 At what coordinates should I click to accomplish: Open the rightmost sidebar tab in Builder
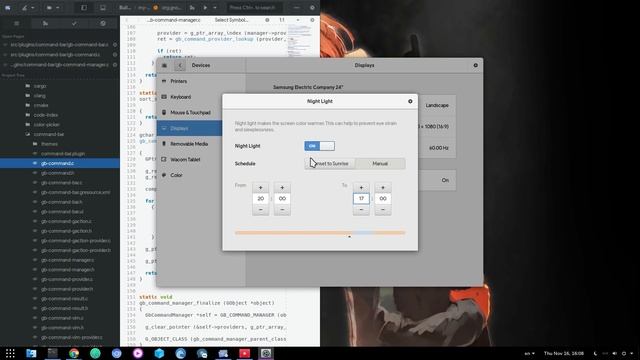[103, 24]
